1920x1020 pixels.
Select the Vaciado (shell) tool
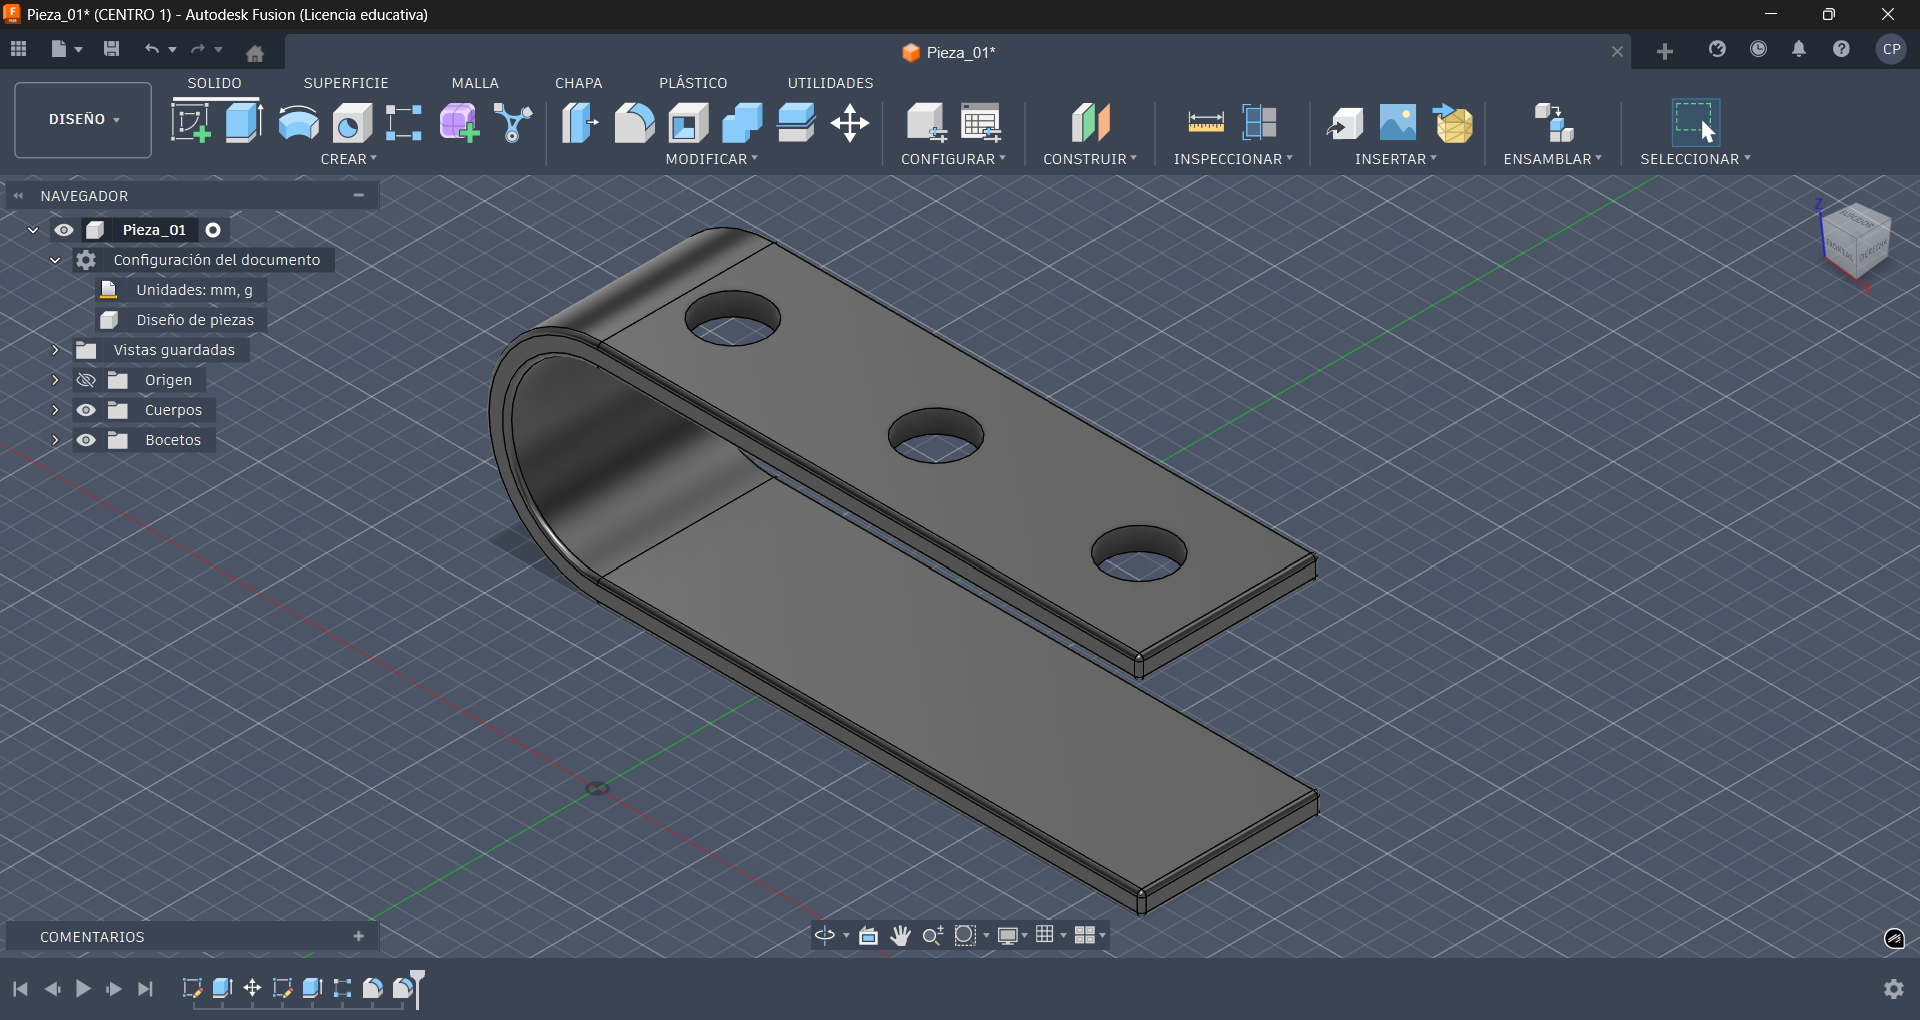coord(688,122)
